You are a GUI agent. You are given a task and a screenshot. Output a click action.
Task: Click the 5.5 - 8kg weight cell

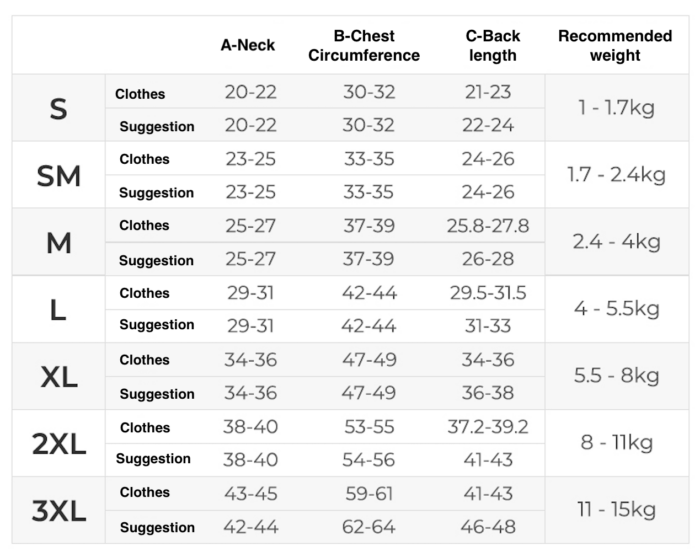click(616, 376)
